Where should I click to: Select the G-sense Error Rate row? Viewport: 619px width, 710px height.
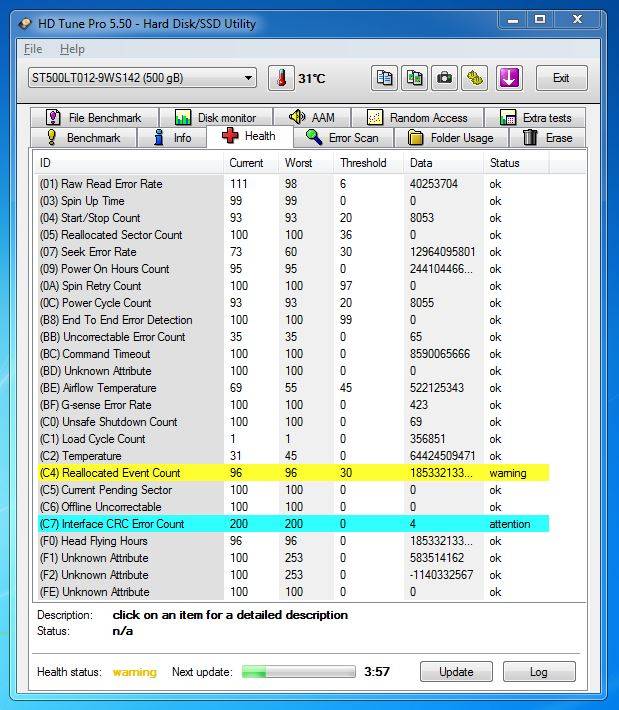(293, 405)
